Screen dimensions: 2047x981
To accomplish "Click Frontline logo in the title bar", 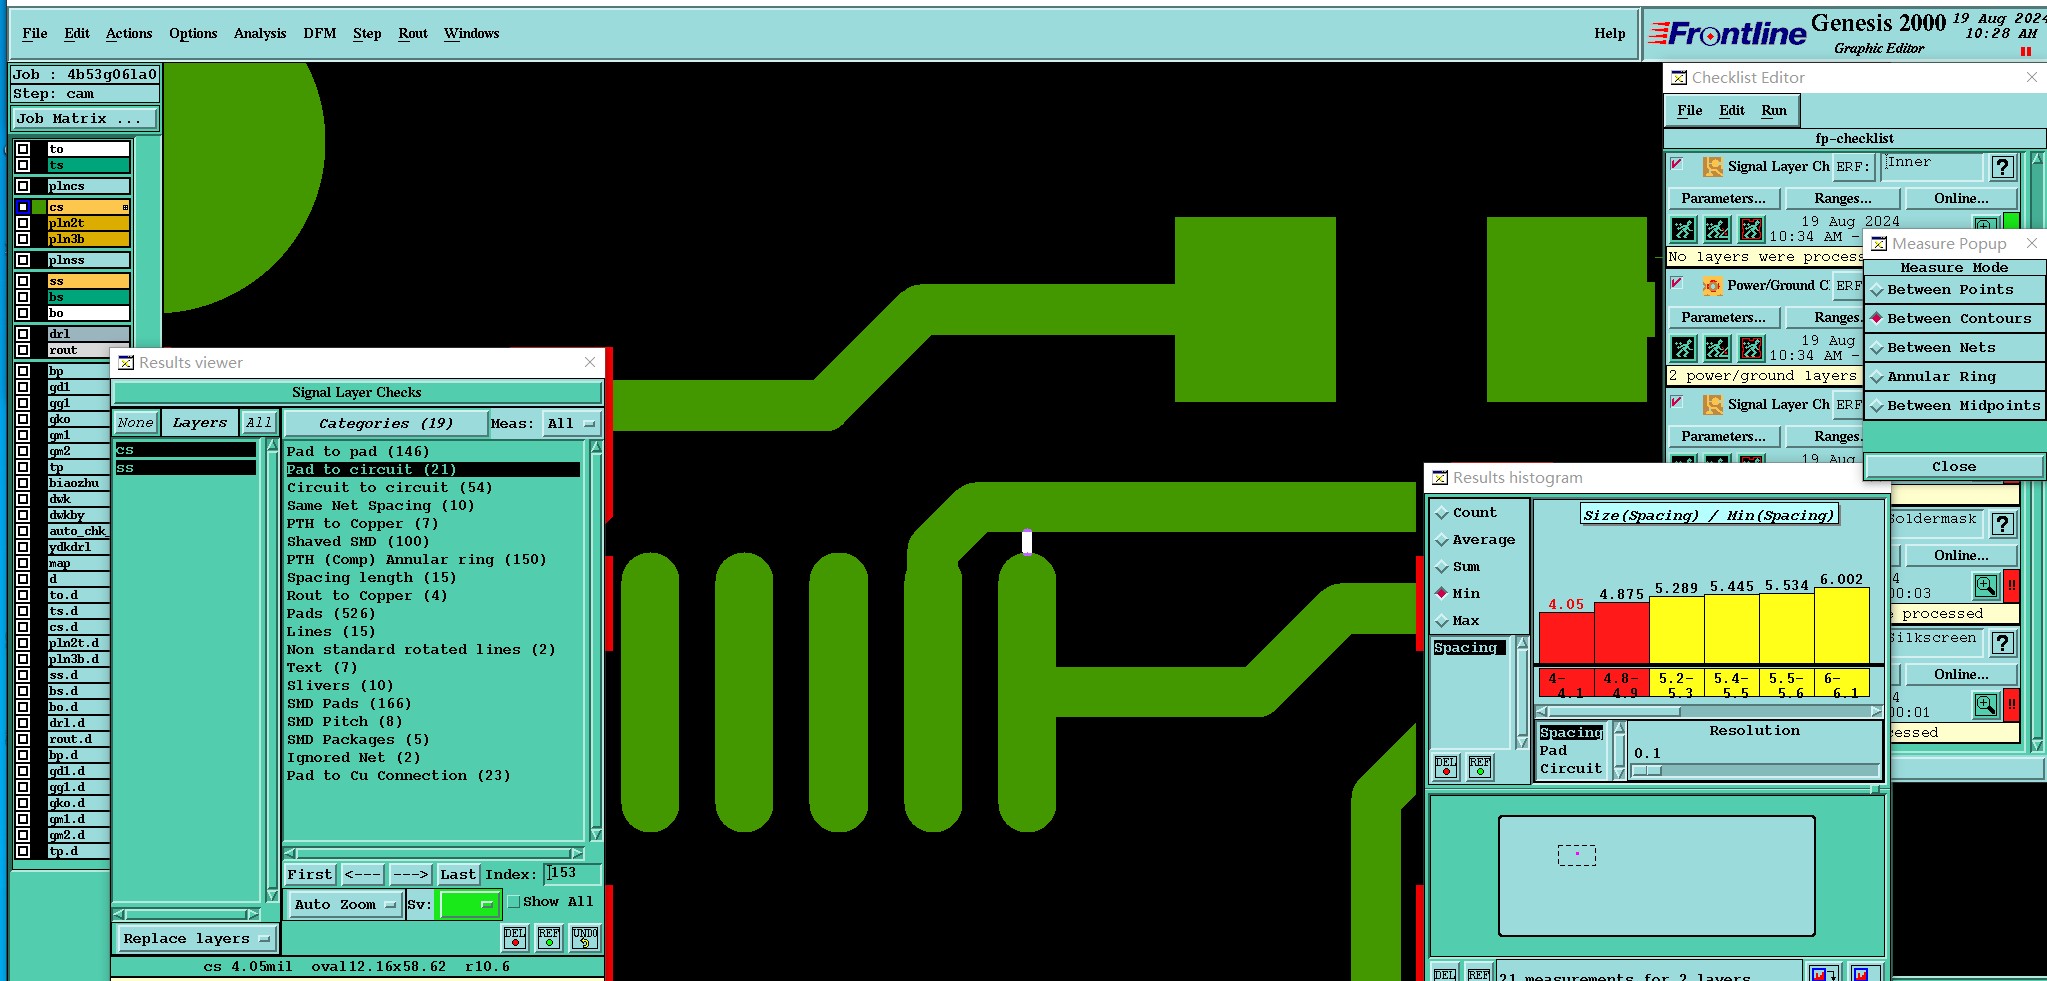I will pos(1727,34).
